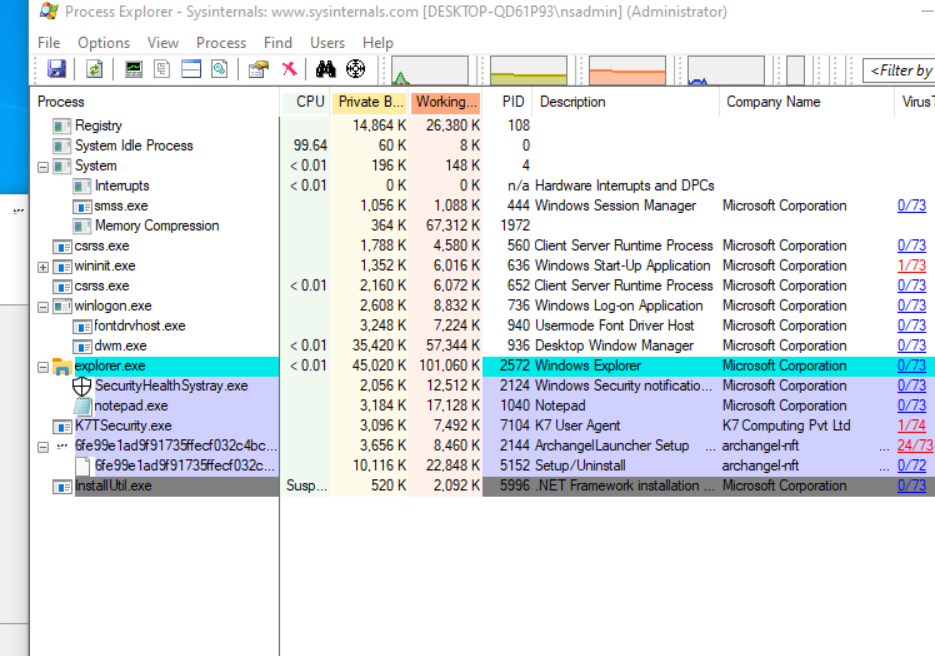Open System Information graph icon

(x=133, y=69)
